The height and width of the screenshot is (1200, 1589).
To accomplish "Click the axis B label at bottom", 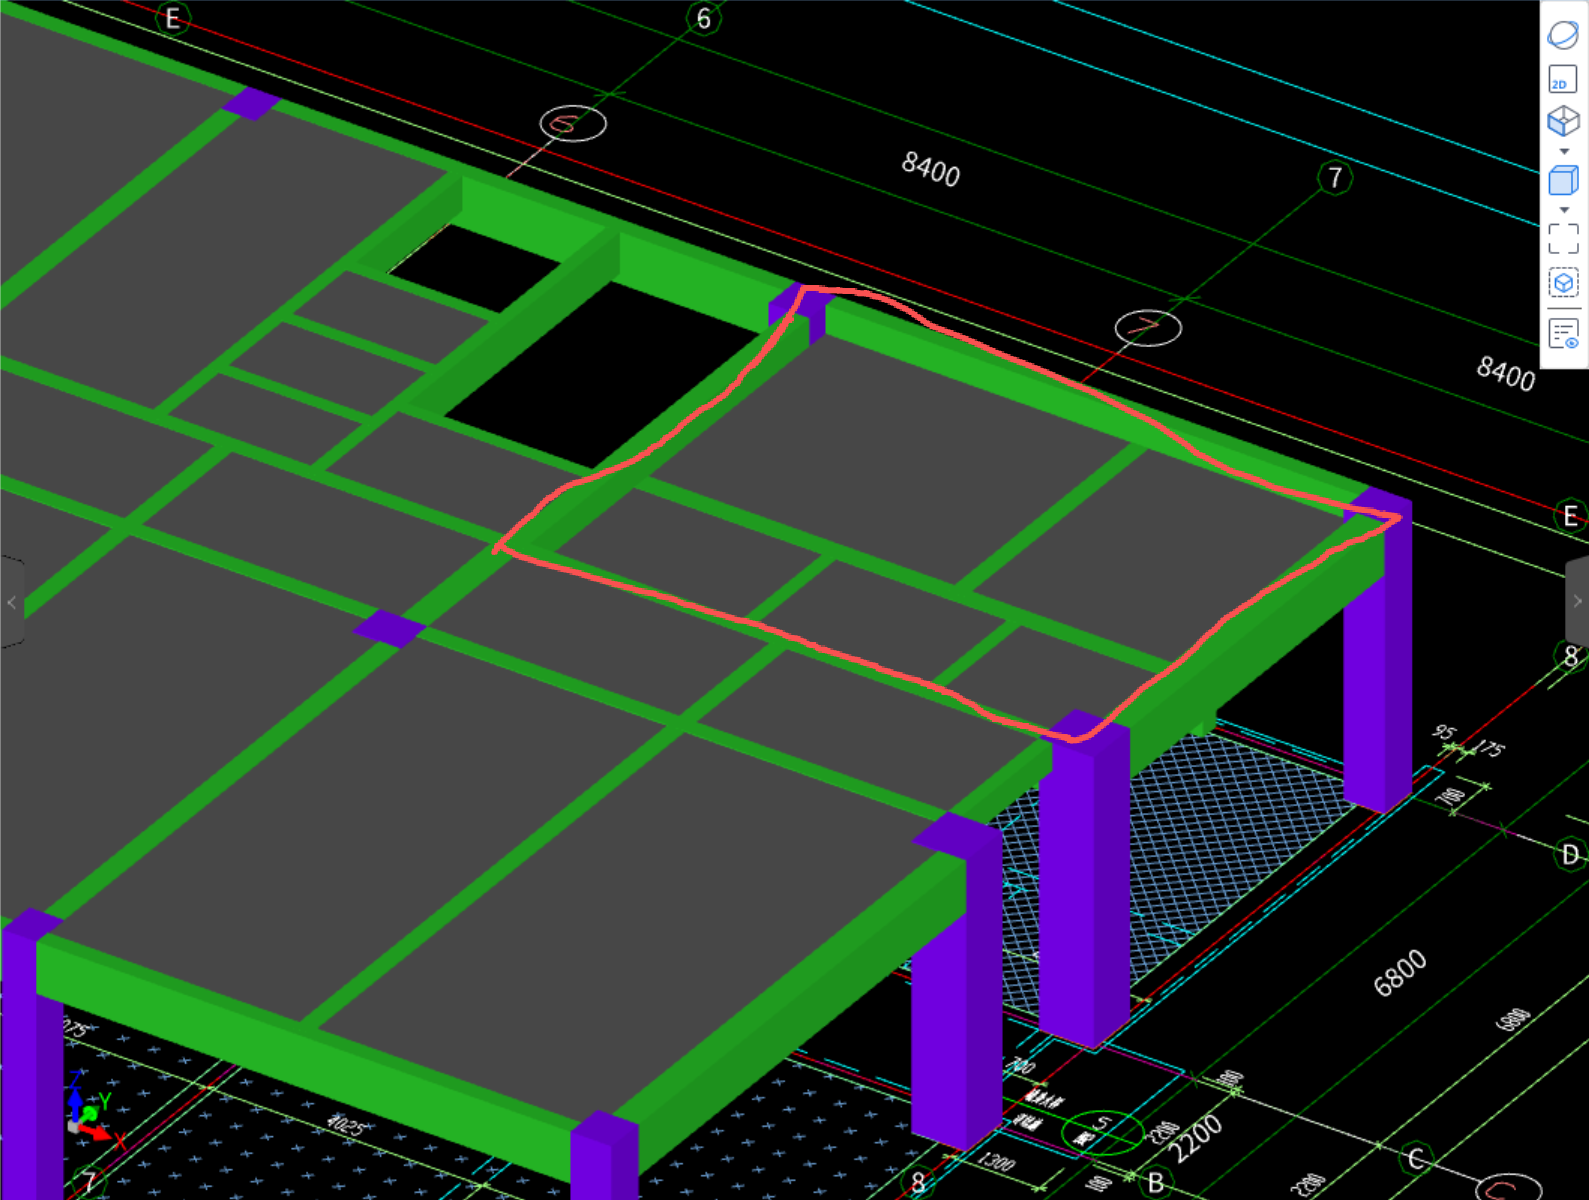I will coord(1155,1183).
